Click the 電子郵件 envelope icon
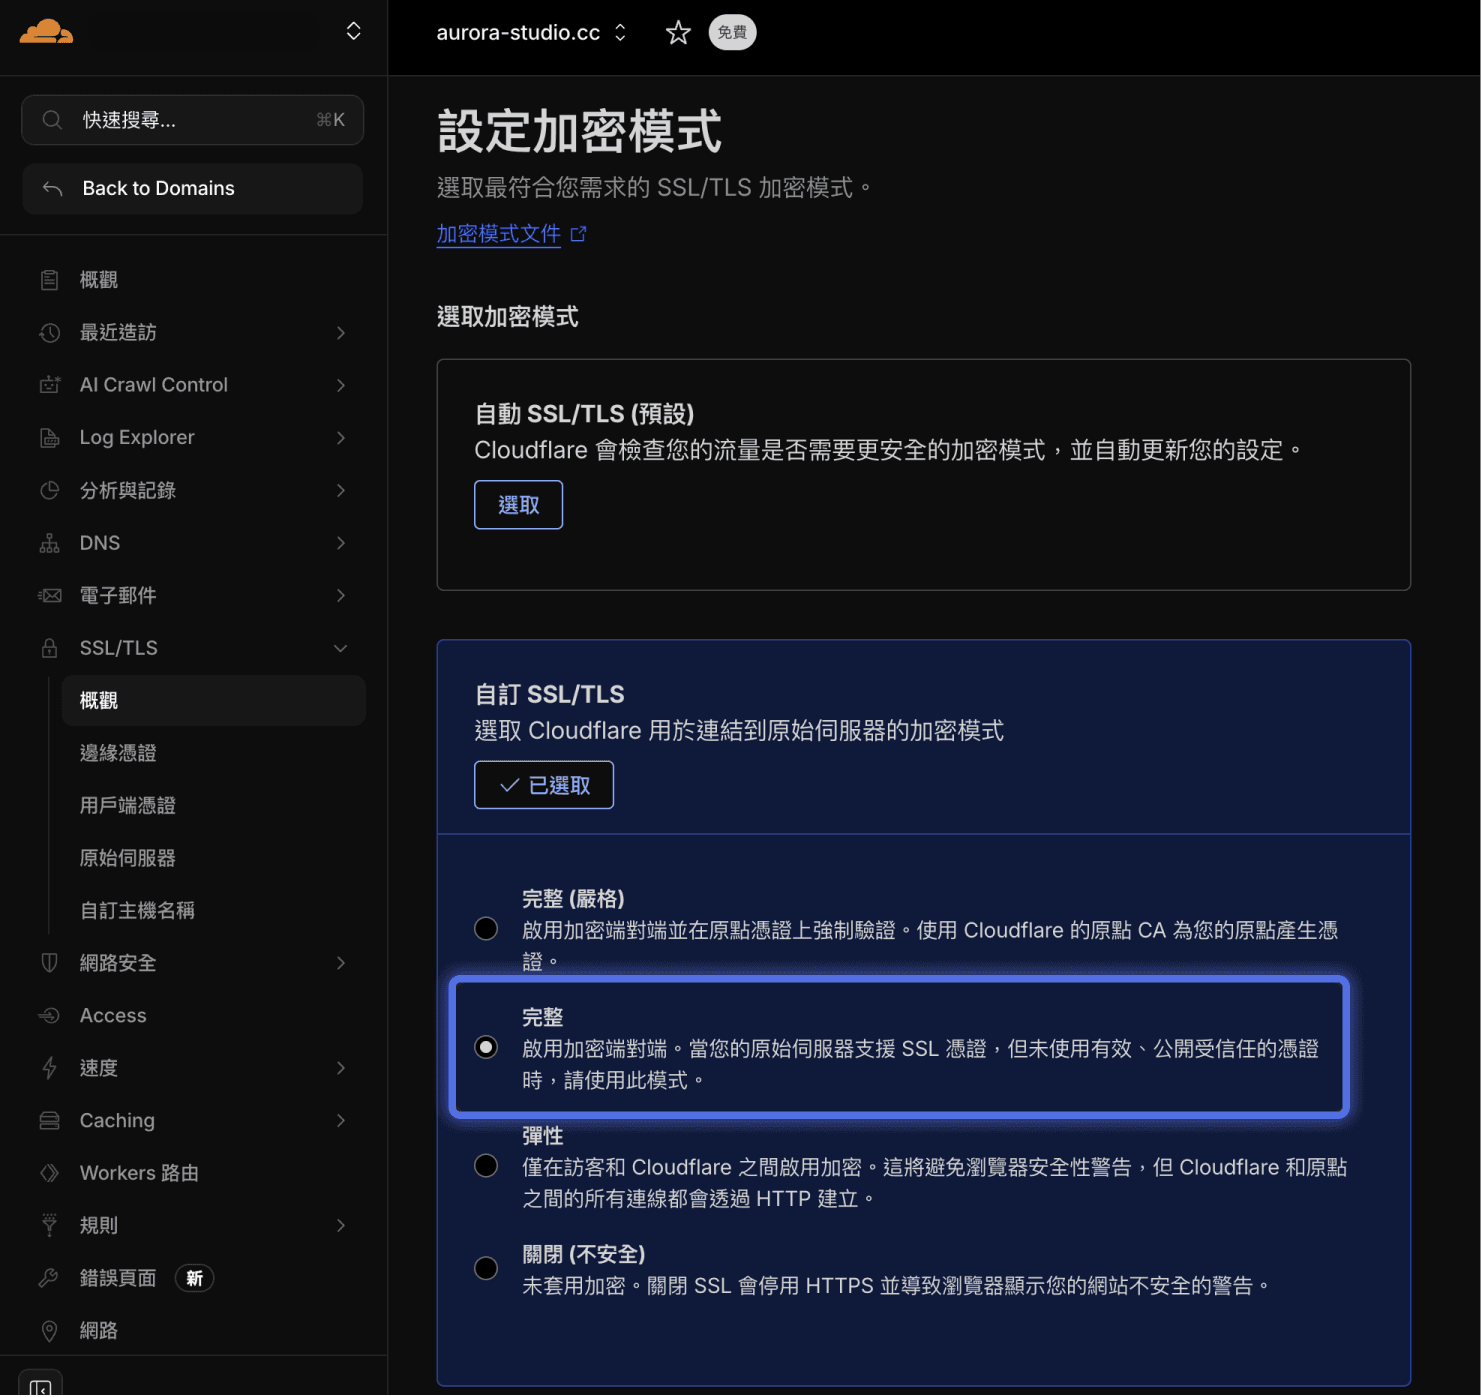 point(49,595)
